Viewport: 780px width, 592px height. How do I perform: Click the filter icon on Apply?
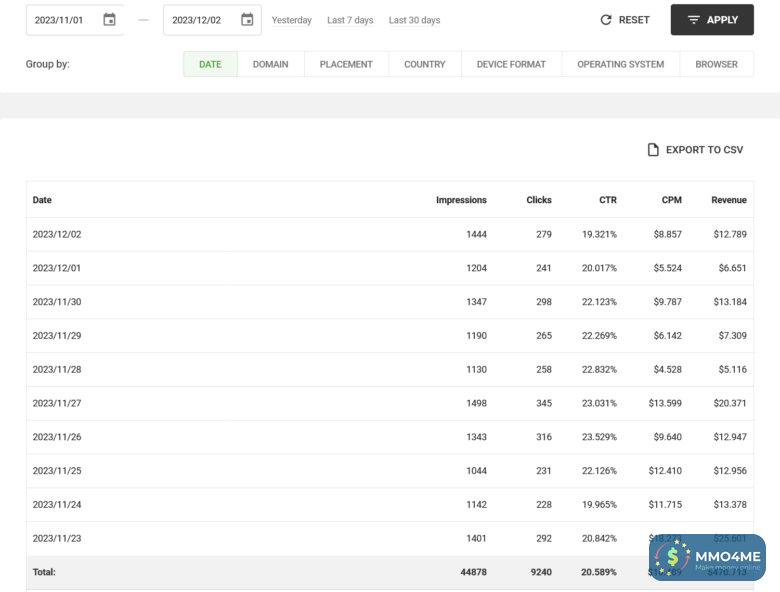tap(693, 20)
